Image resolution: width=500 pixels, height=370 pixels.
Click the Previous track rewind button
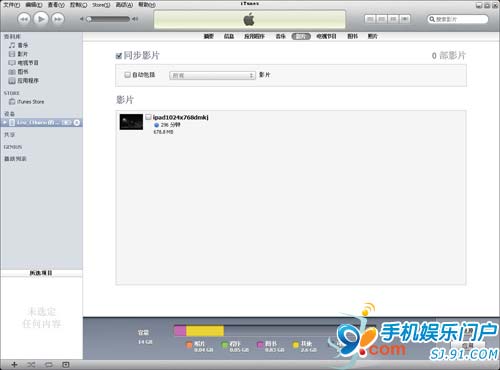pyautogui.click(x=24, y=19)
